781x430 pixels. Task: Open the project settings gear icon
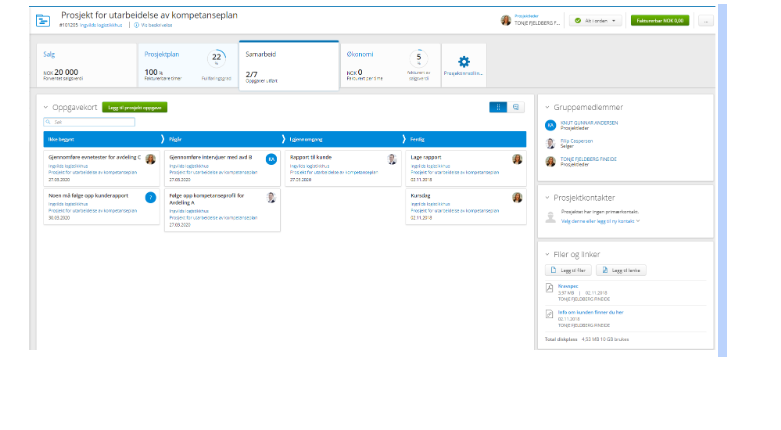click(x=464, y=62)
